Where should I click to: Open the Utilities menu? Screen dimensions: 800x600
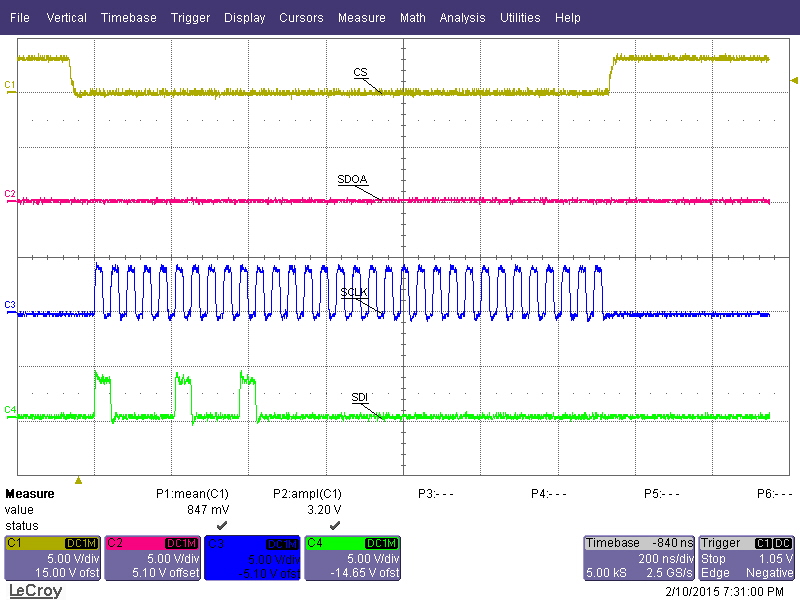pyautogui.click(x=520, y=17)
